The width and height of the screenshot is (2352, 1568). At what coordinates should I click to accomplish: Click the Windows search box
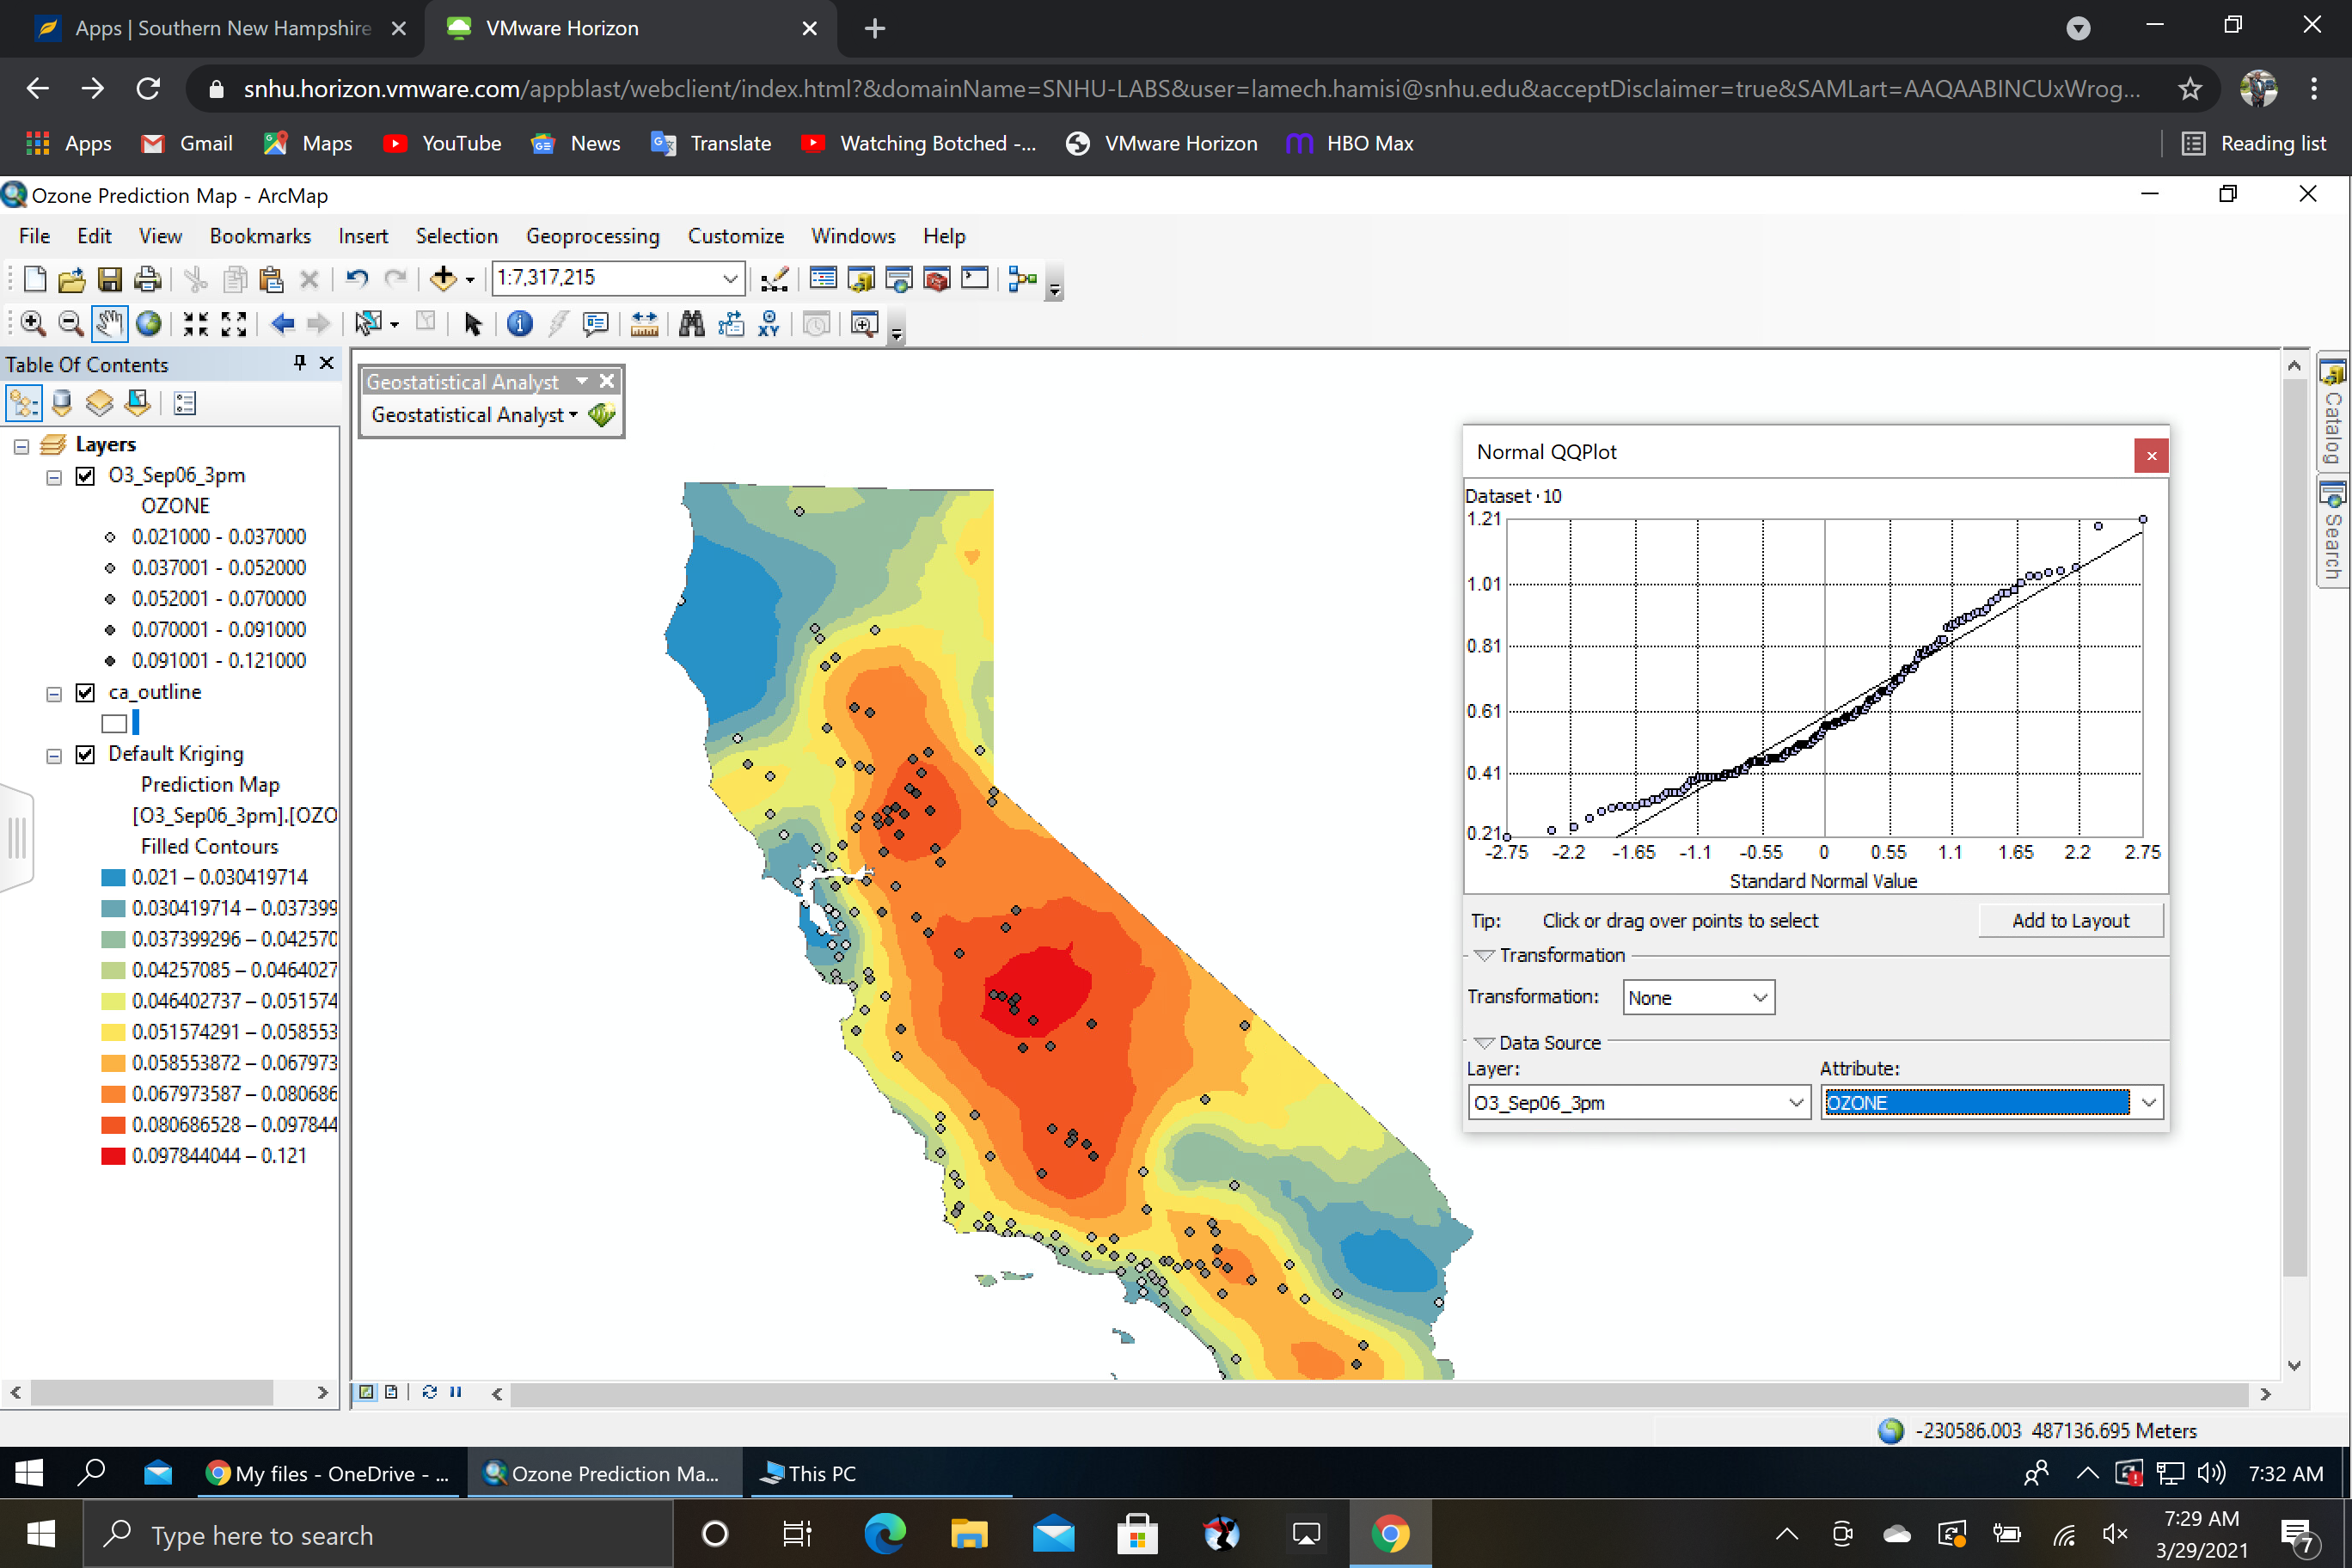click(378, 1535)
